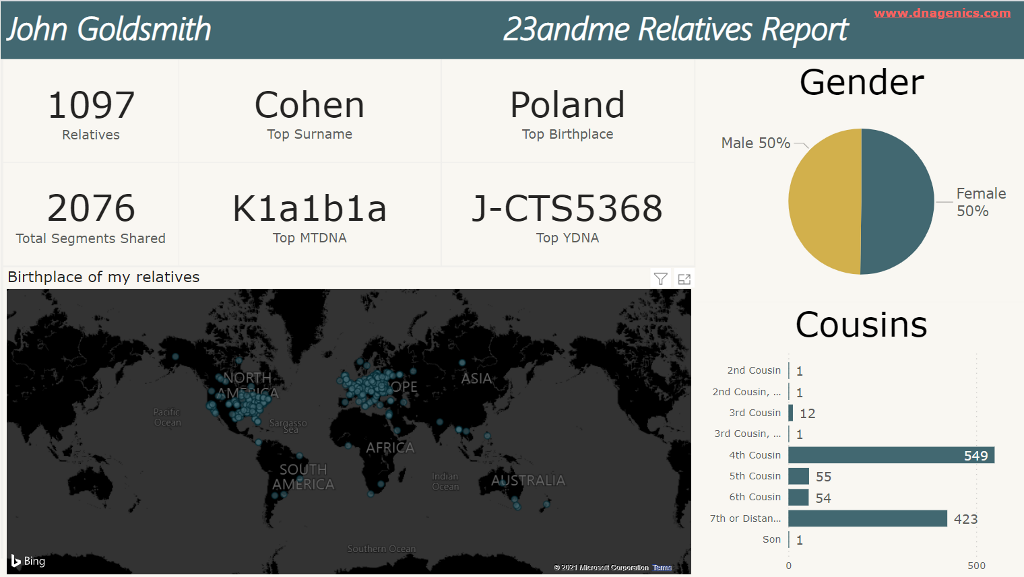Click the map focus mode icon
This screenshot has width=1024, height=577.
pyautogui.click(x=684, y=279)
